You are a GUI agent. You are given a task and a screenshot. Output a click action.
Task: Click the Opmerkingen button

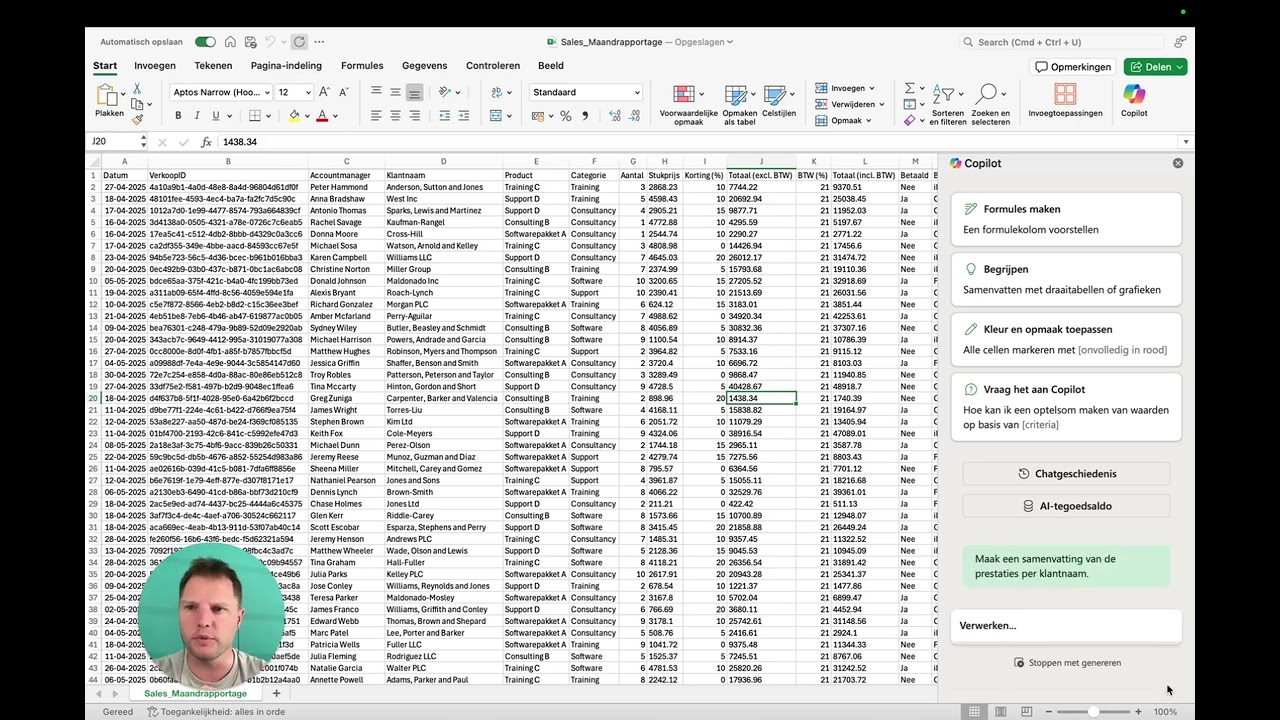1073,67
